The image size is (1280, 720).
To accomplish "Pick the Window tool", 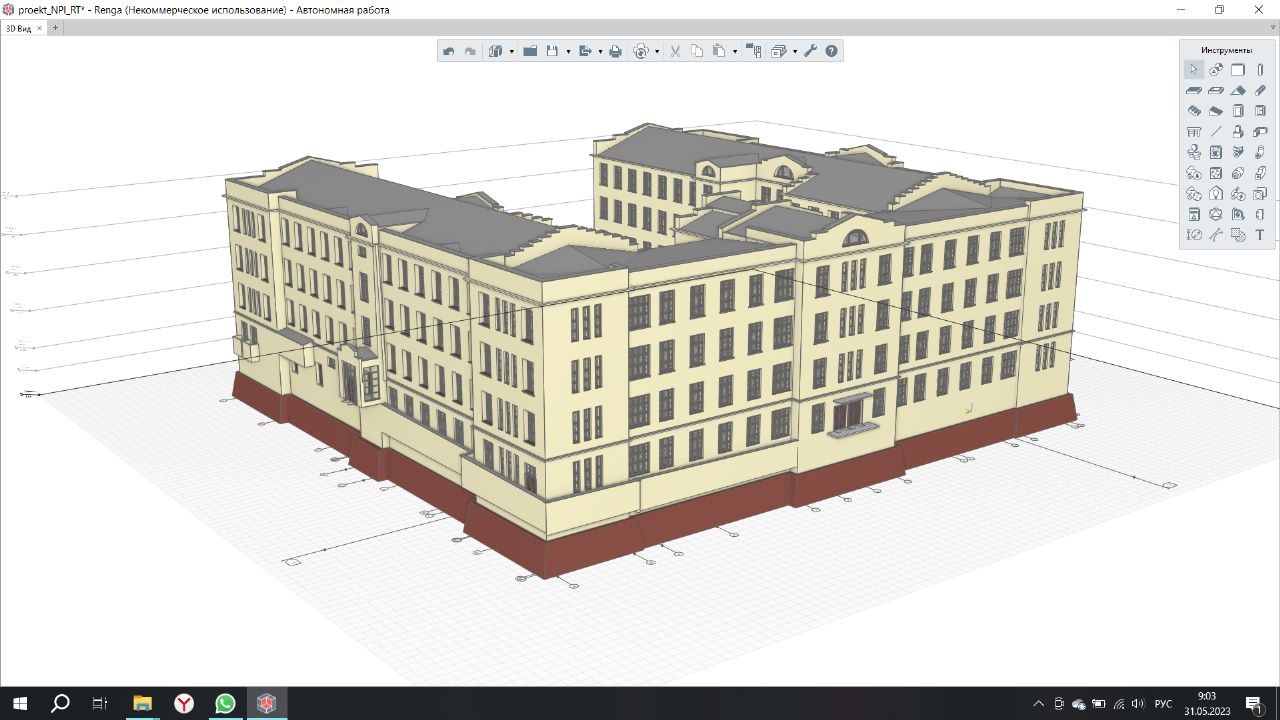I will coord(1260,111).
